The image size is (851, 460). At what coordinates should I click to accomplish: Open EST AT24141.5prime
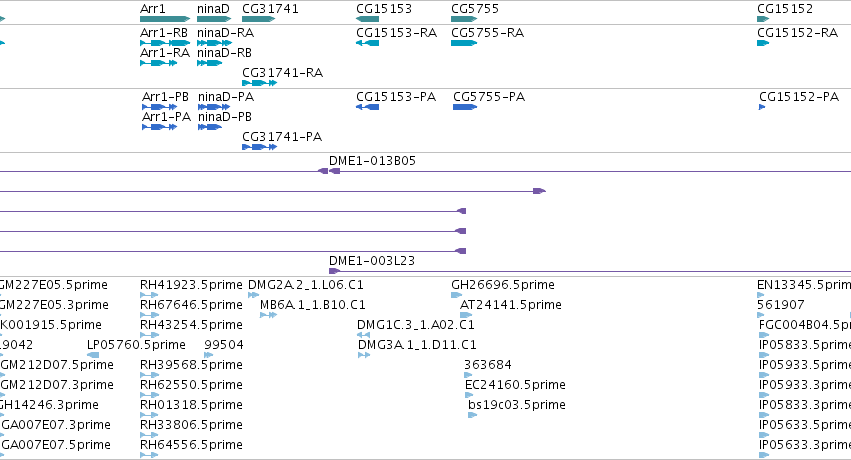coord(511,305)
